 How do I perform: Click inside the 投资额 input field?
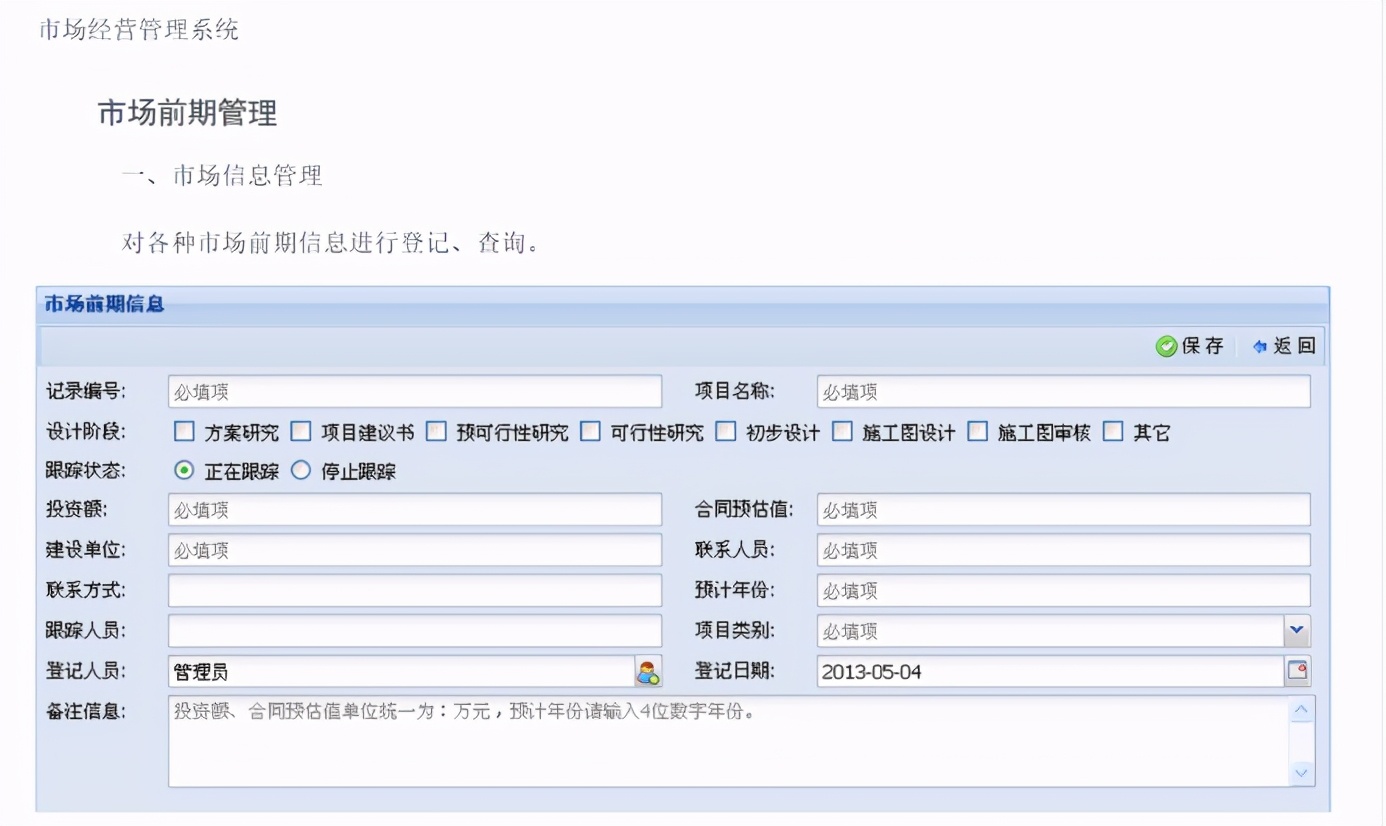point(415,510)
